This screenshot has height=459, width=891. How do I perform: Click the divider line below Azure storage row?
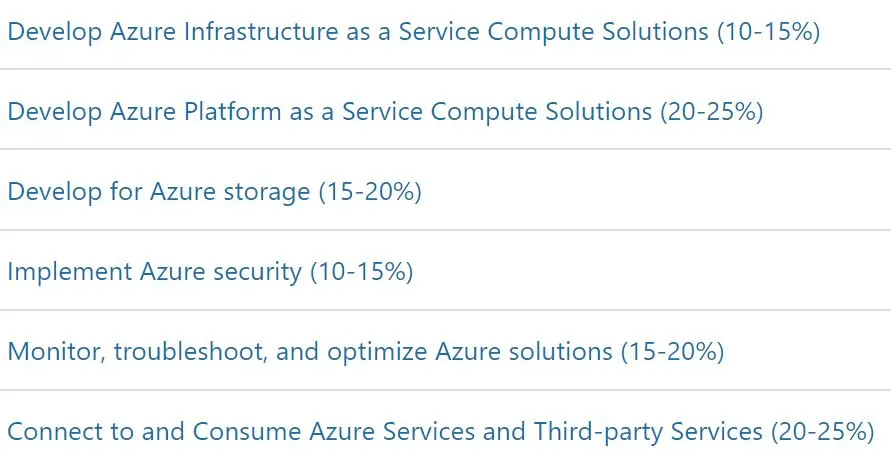(x=446, y=230)
